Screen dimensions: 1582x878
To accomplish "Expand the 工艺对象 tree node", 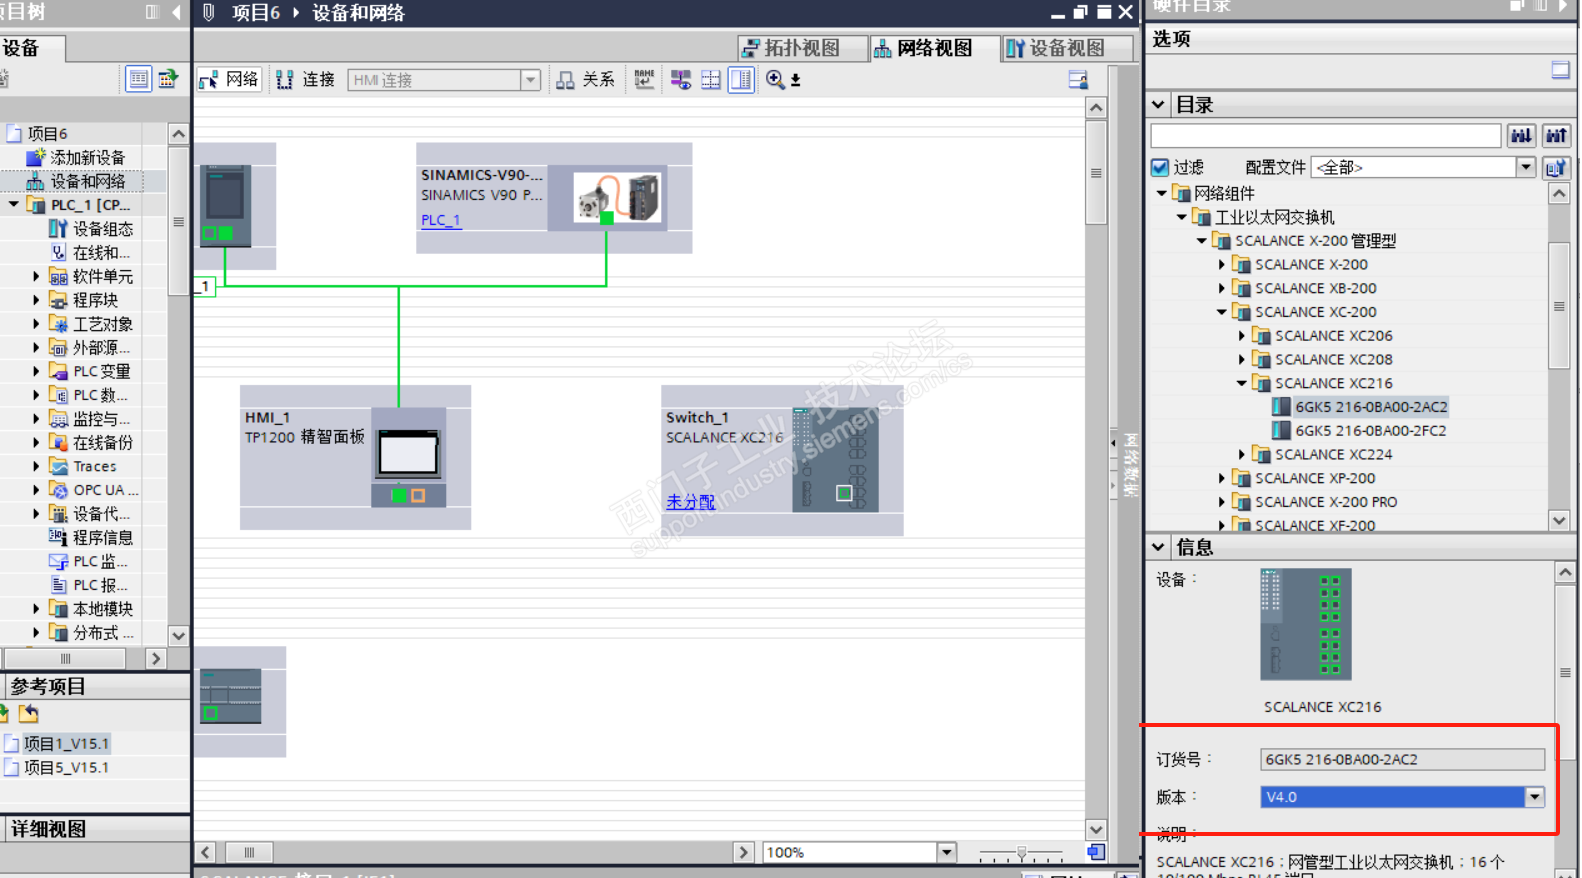I will click(36, 324).
